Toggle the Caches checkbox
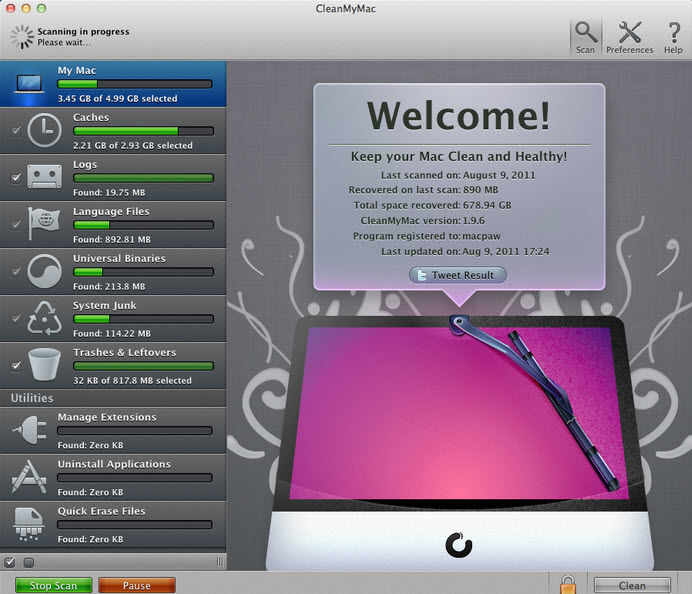 pos(16,131)
